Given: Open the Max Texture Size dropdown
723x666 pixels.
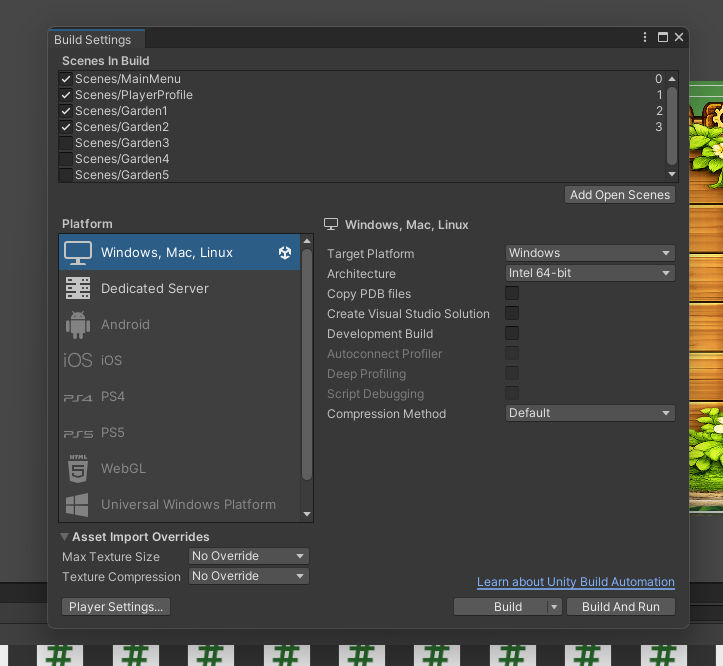Looking at the screenshot, I should 249,556.
